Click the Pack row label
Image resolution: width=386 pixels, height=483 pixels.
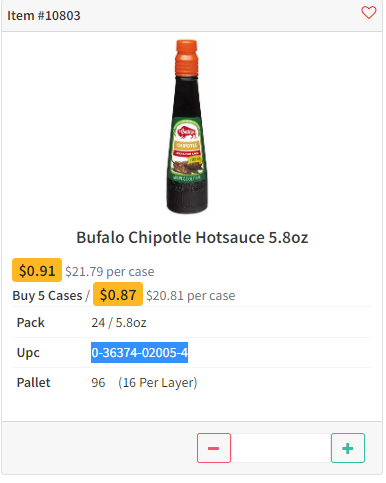coord(31,323)
